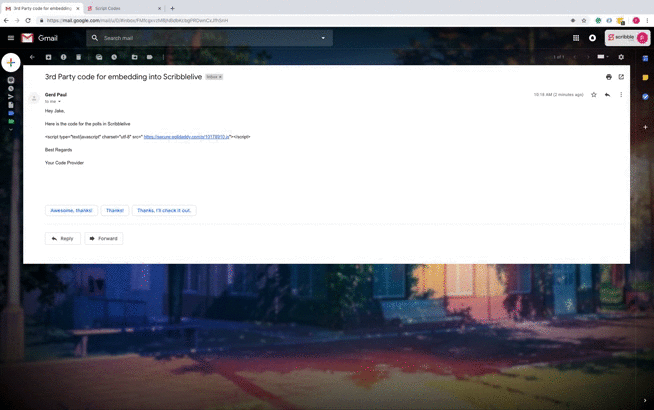
Task: Click the Compose plus button
Action: [11, 63]
